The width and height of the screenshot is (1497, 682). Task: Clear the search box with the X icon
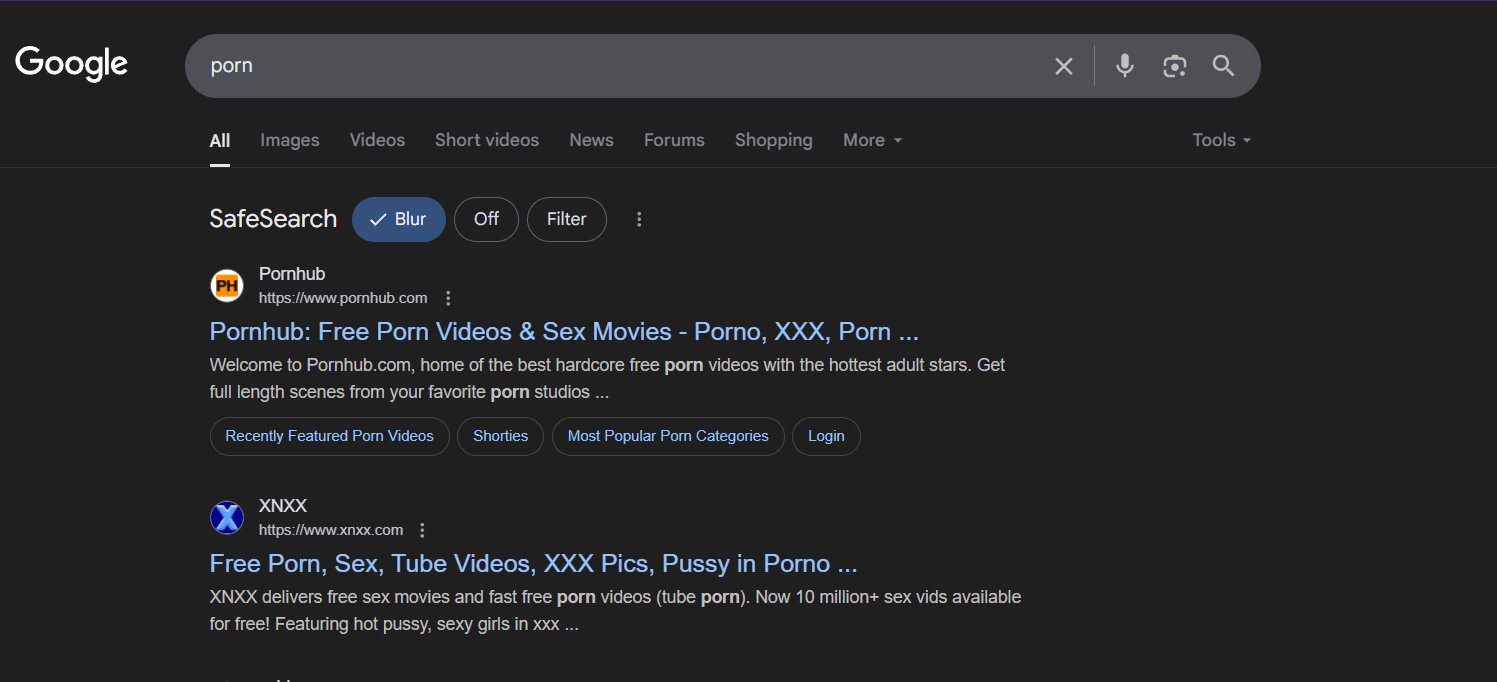(x=1064, y=66)
